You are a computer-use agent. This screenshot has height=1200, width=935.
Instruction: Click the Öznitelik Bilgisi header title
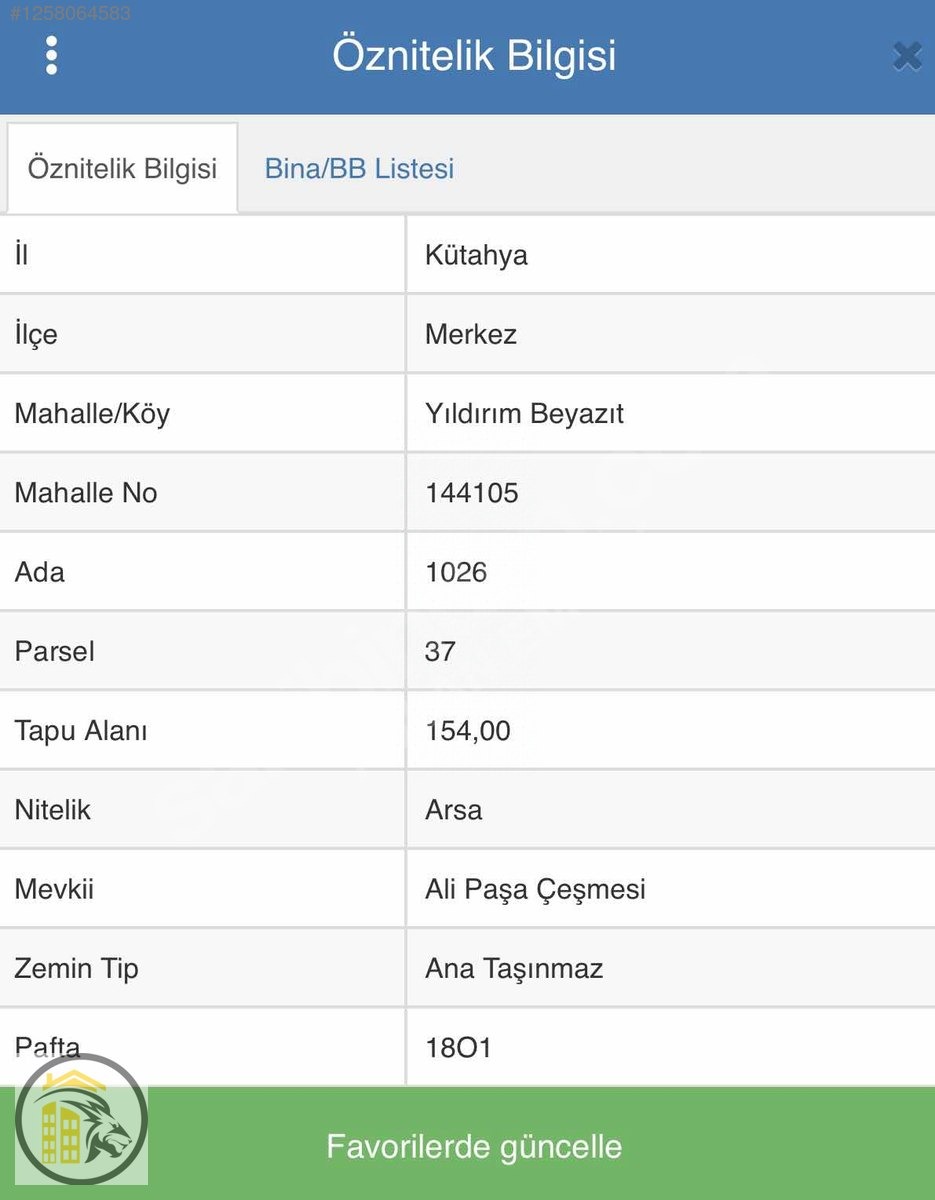click(x=474, y=56)
